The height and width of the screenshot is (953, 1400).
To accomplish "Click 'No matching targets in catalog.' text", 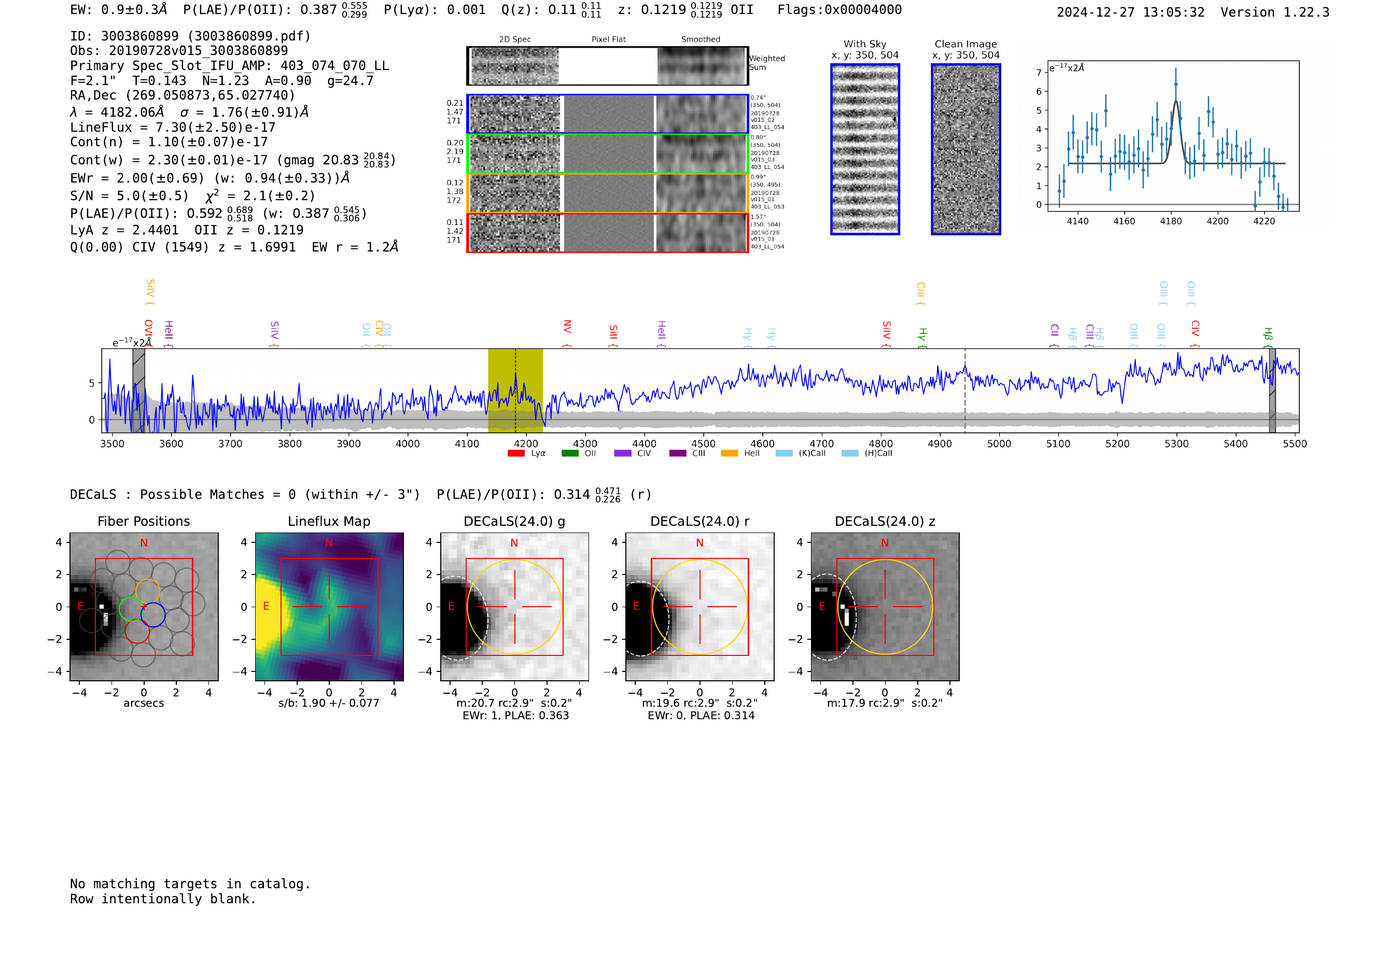I will [190, 884].
